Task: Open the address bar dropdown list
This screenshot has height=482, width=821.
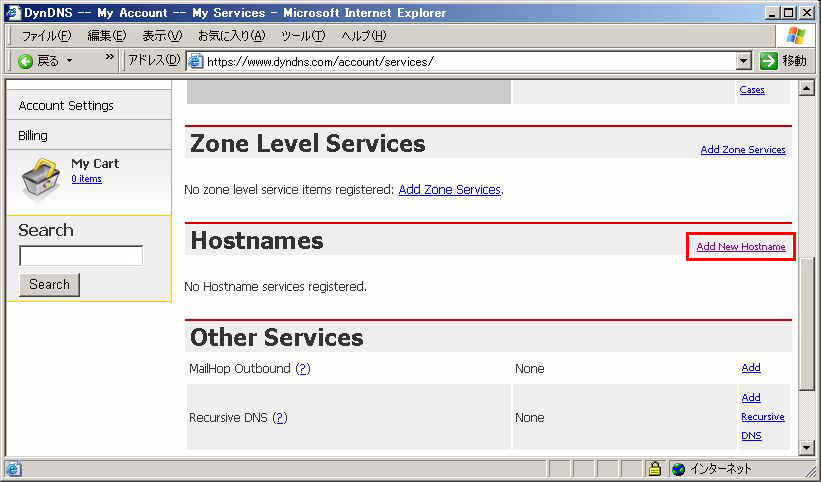Action: point(744,61)
